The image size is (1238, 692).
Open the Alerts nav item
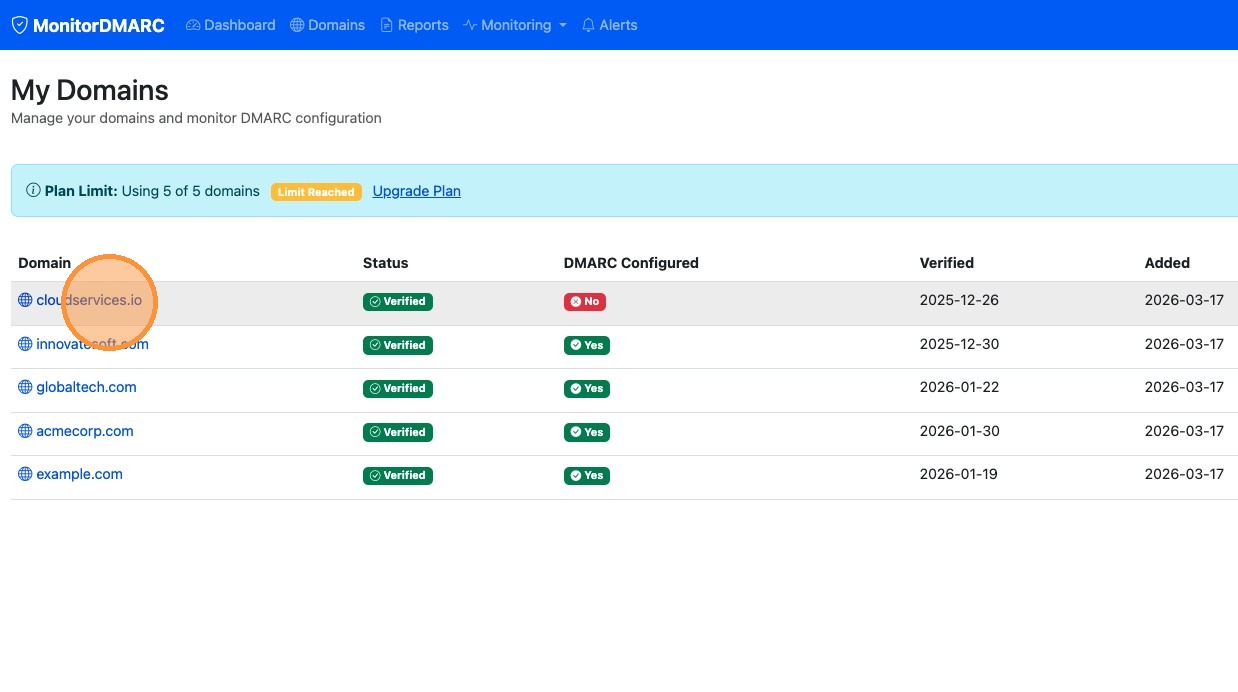(609, 25)
